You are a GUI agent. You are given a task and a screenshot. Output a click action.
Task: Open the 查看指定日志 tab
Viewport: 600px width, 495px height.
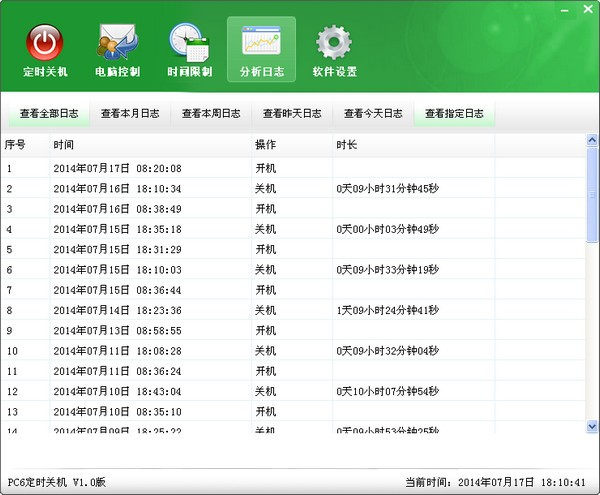455,114
